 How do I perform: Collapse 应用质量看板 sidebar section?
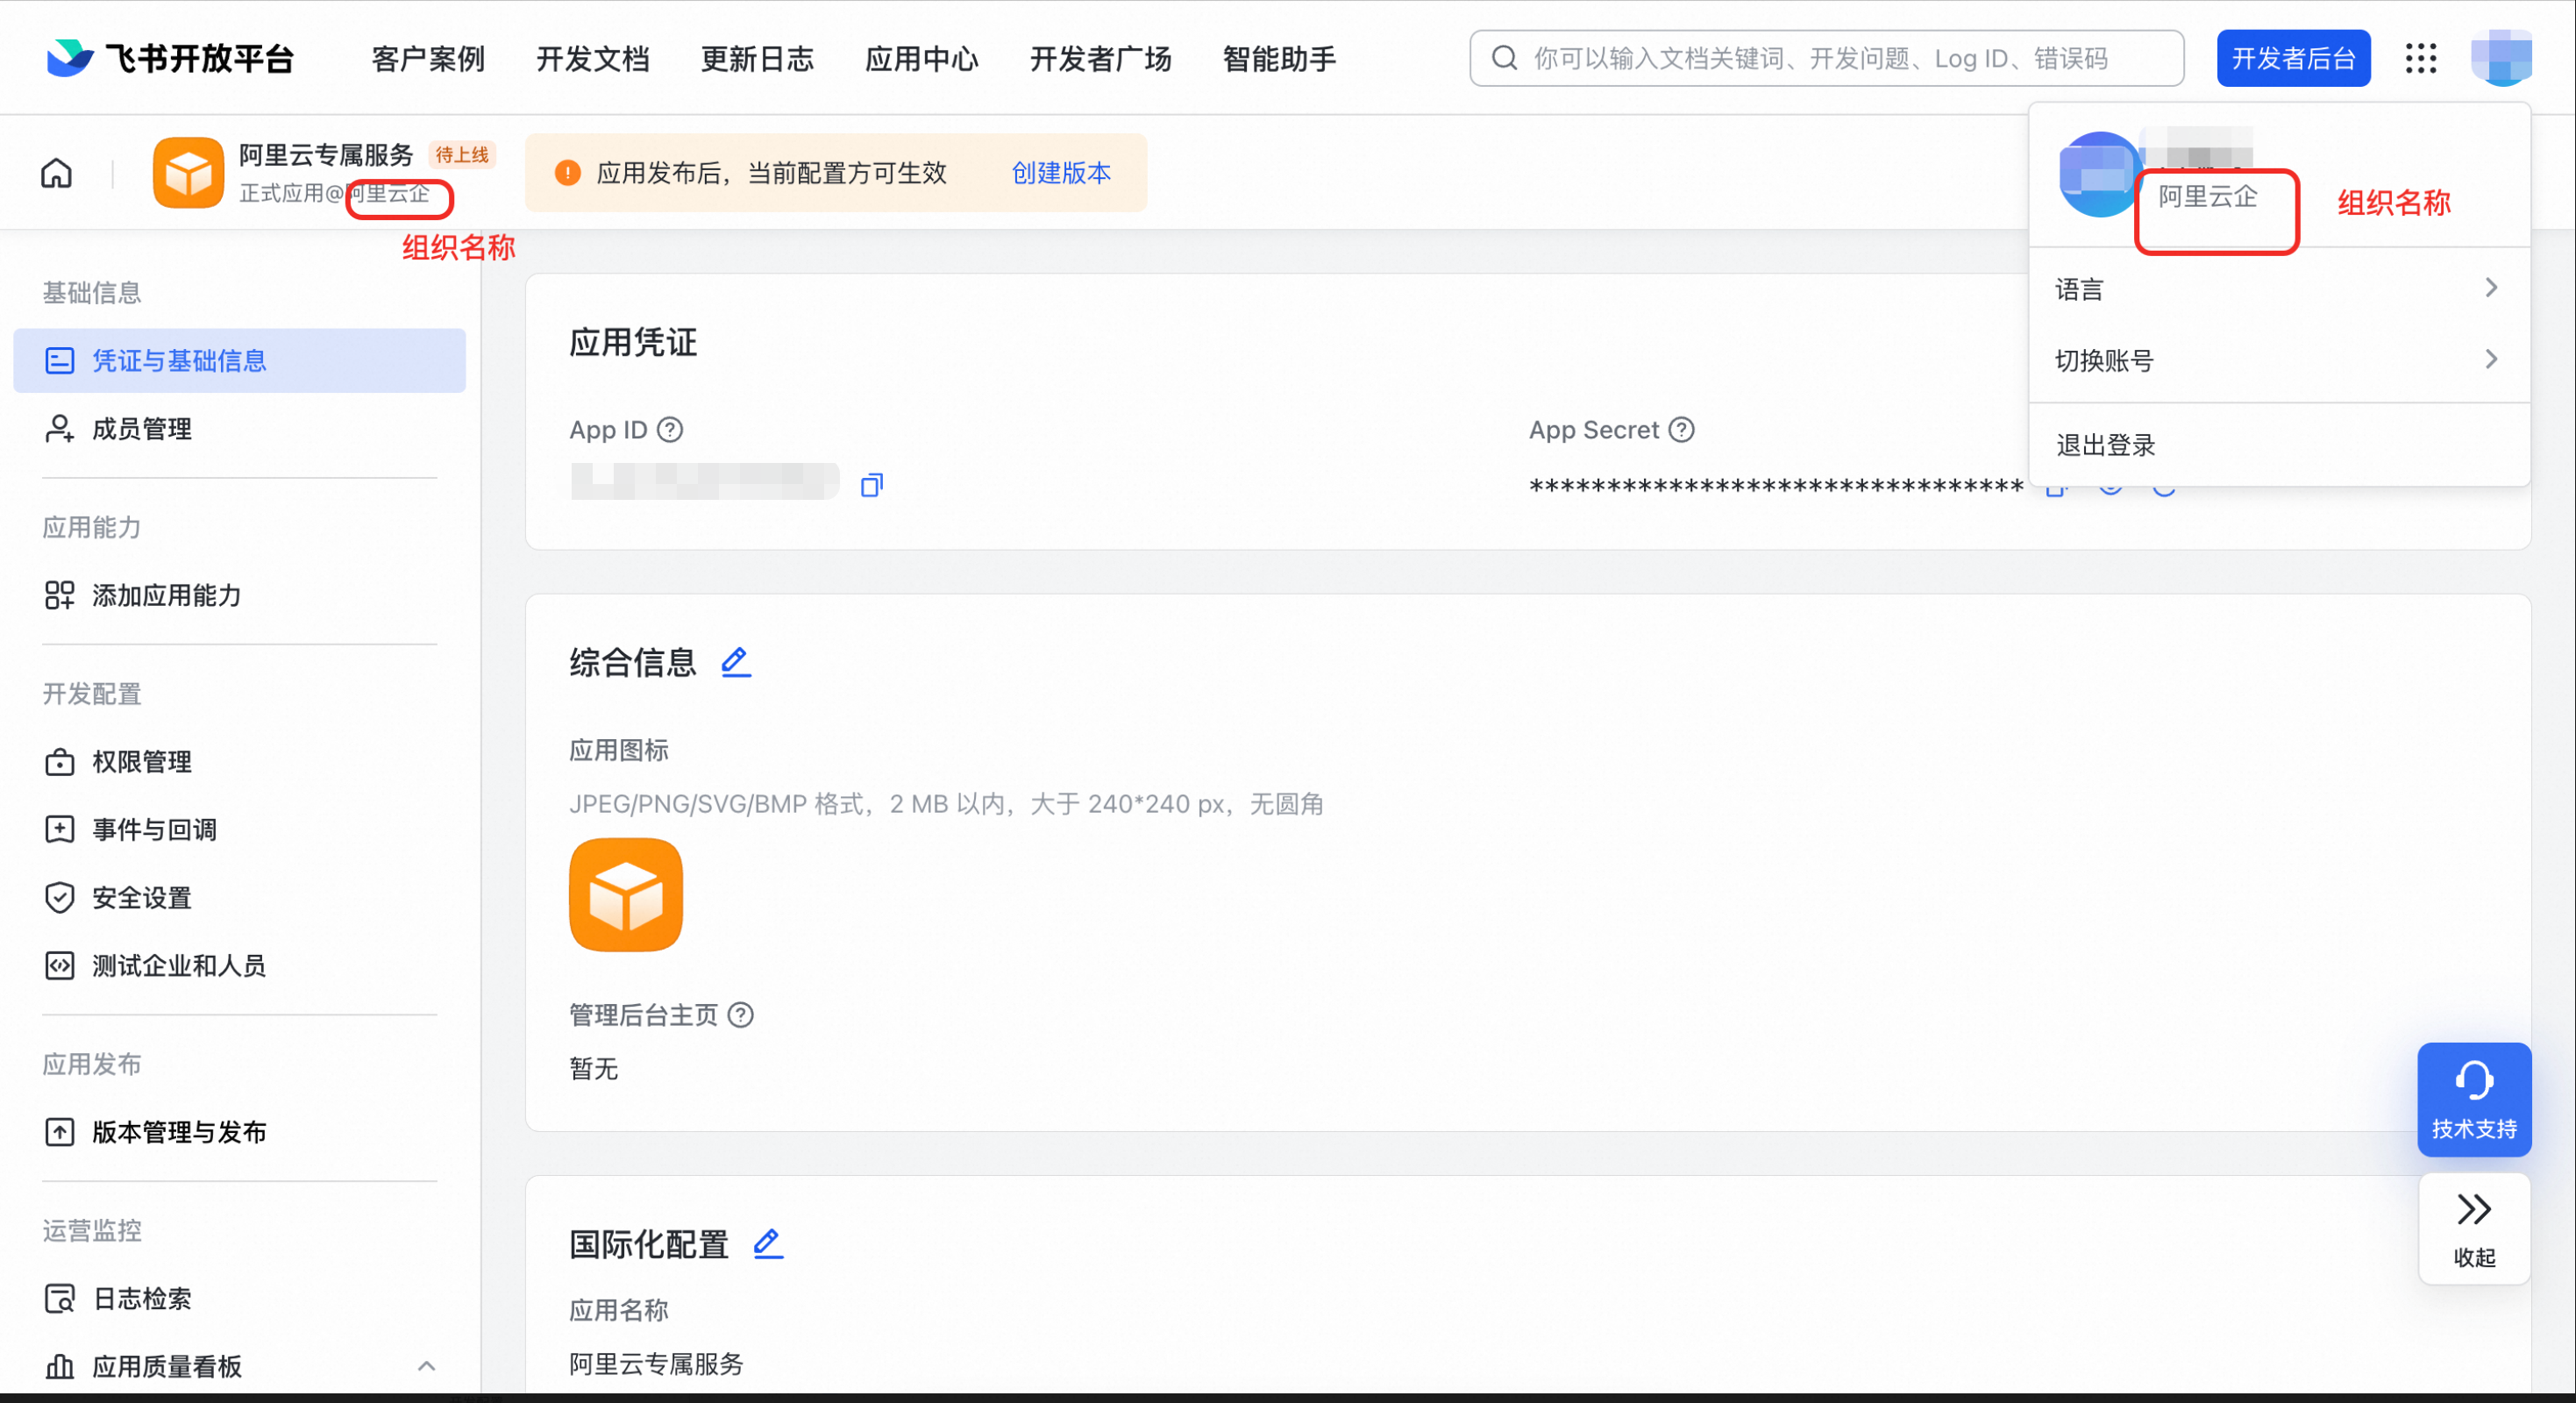coord(426,1366)
